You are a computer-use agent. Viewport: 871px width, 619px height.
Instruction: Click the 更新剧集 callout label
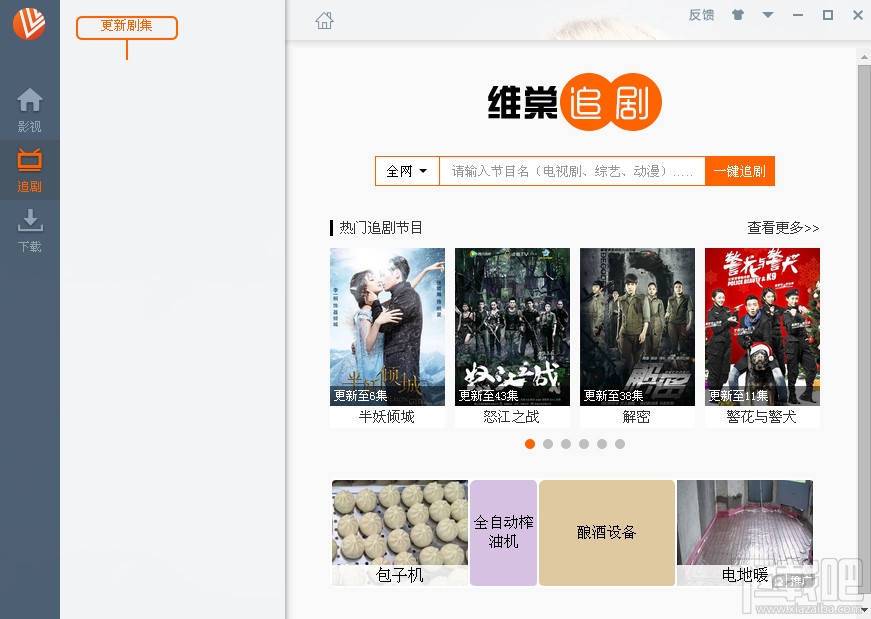point(127,28)
